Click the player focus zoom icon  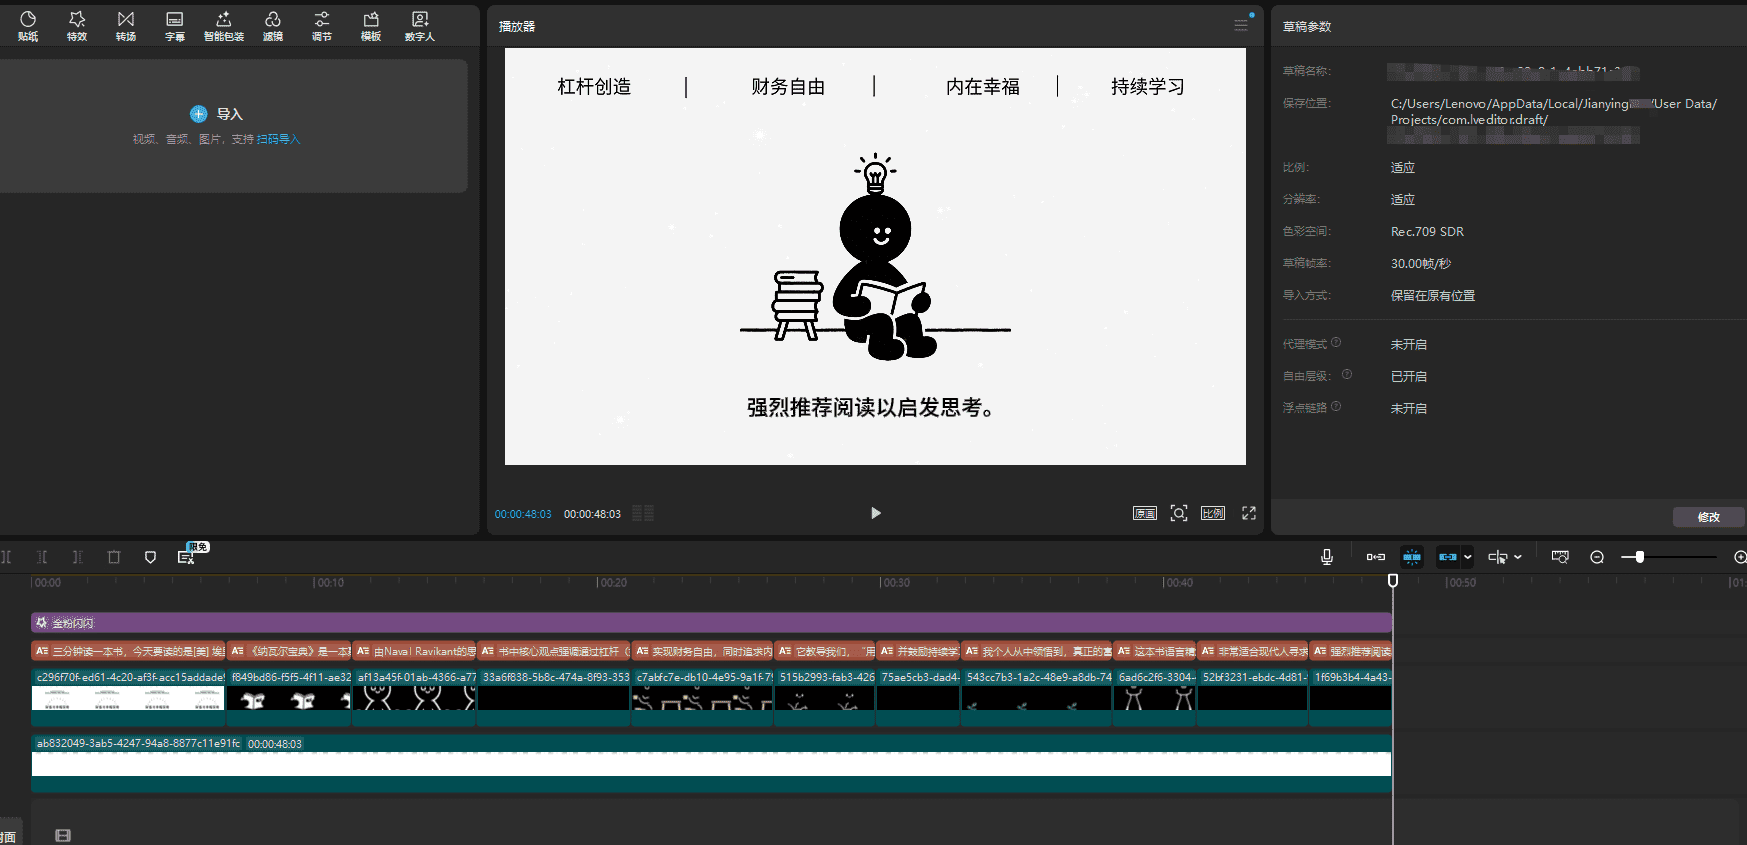(1179, 513)
